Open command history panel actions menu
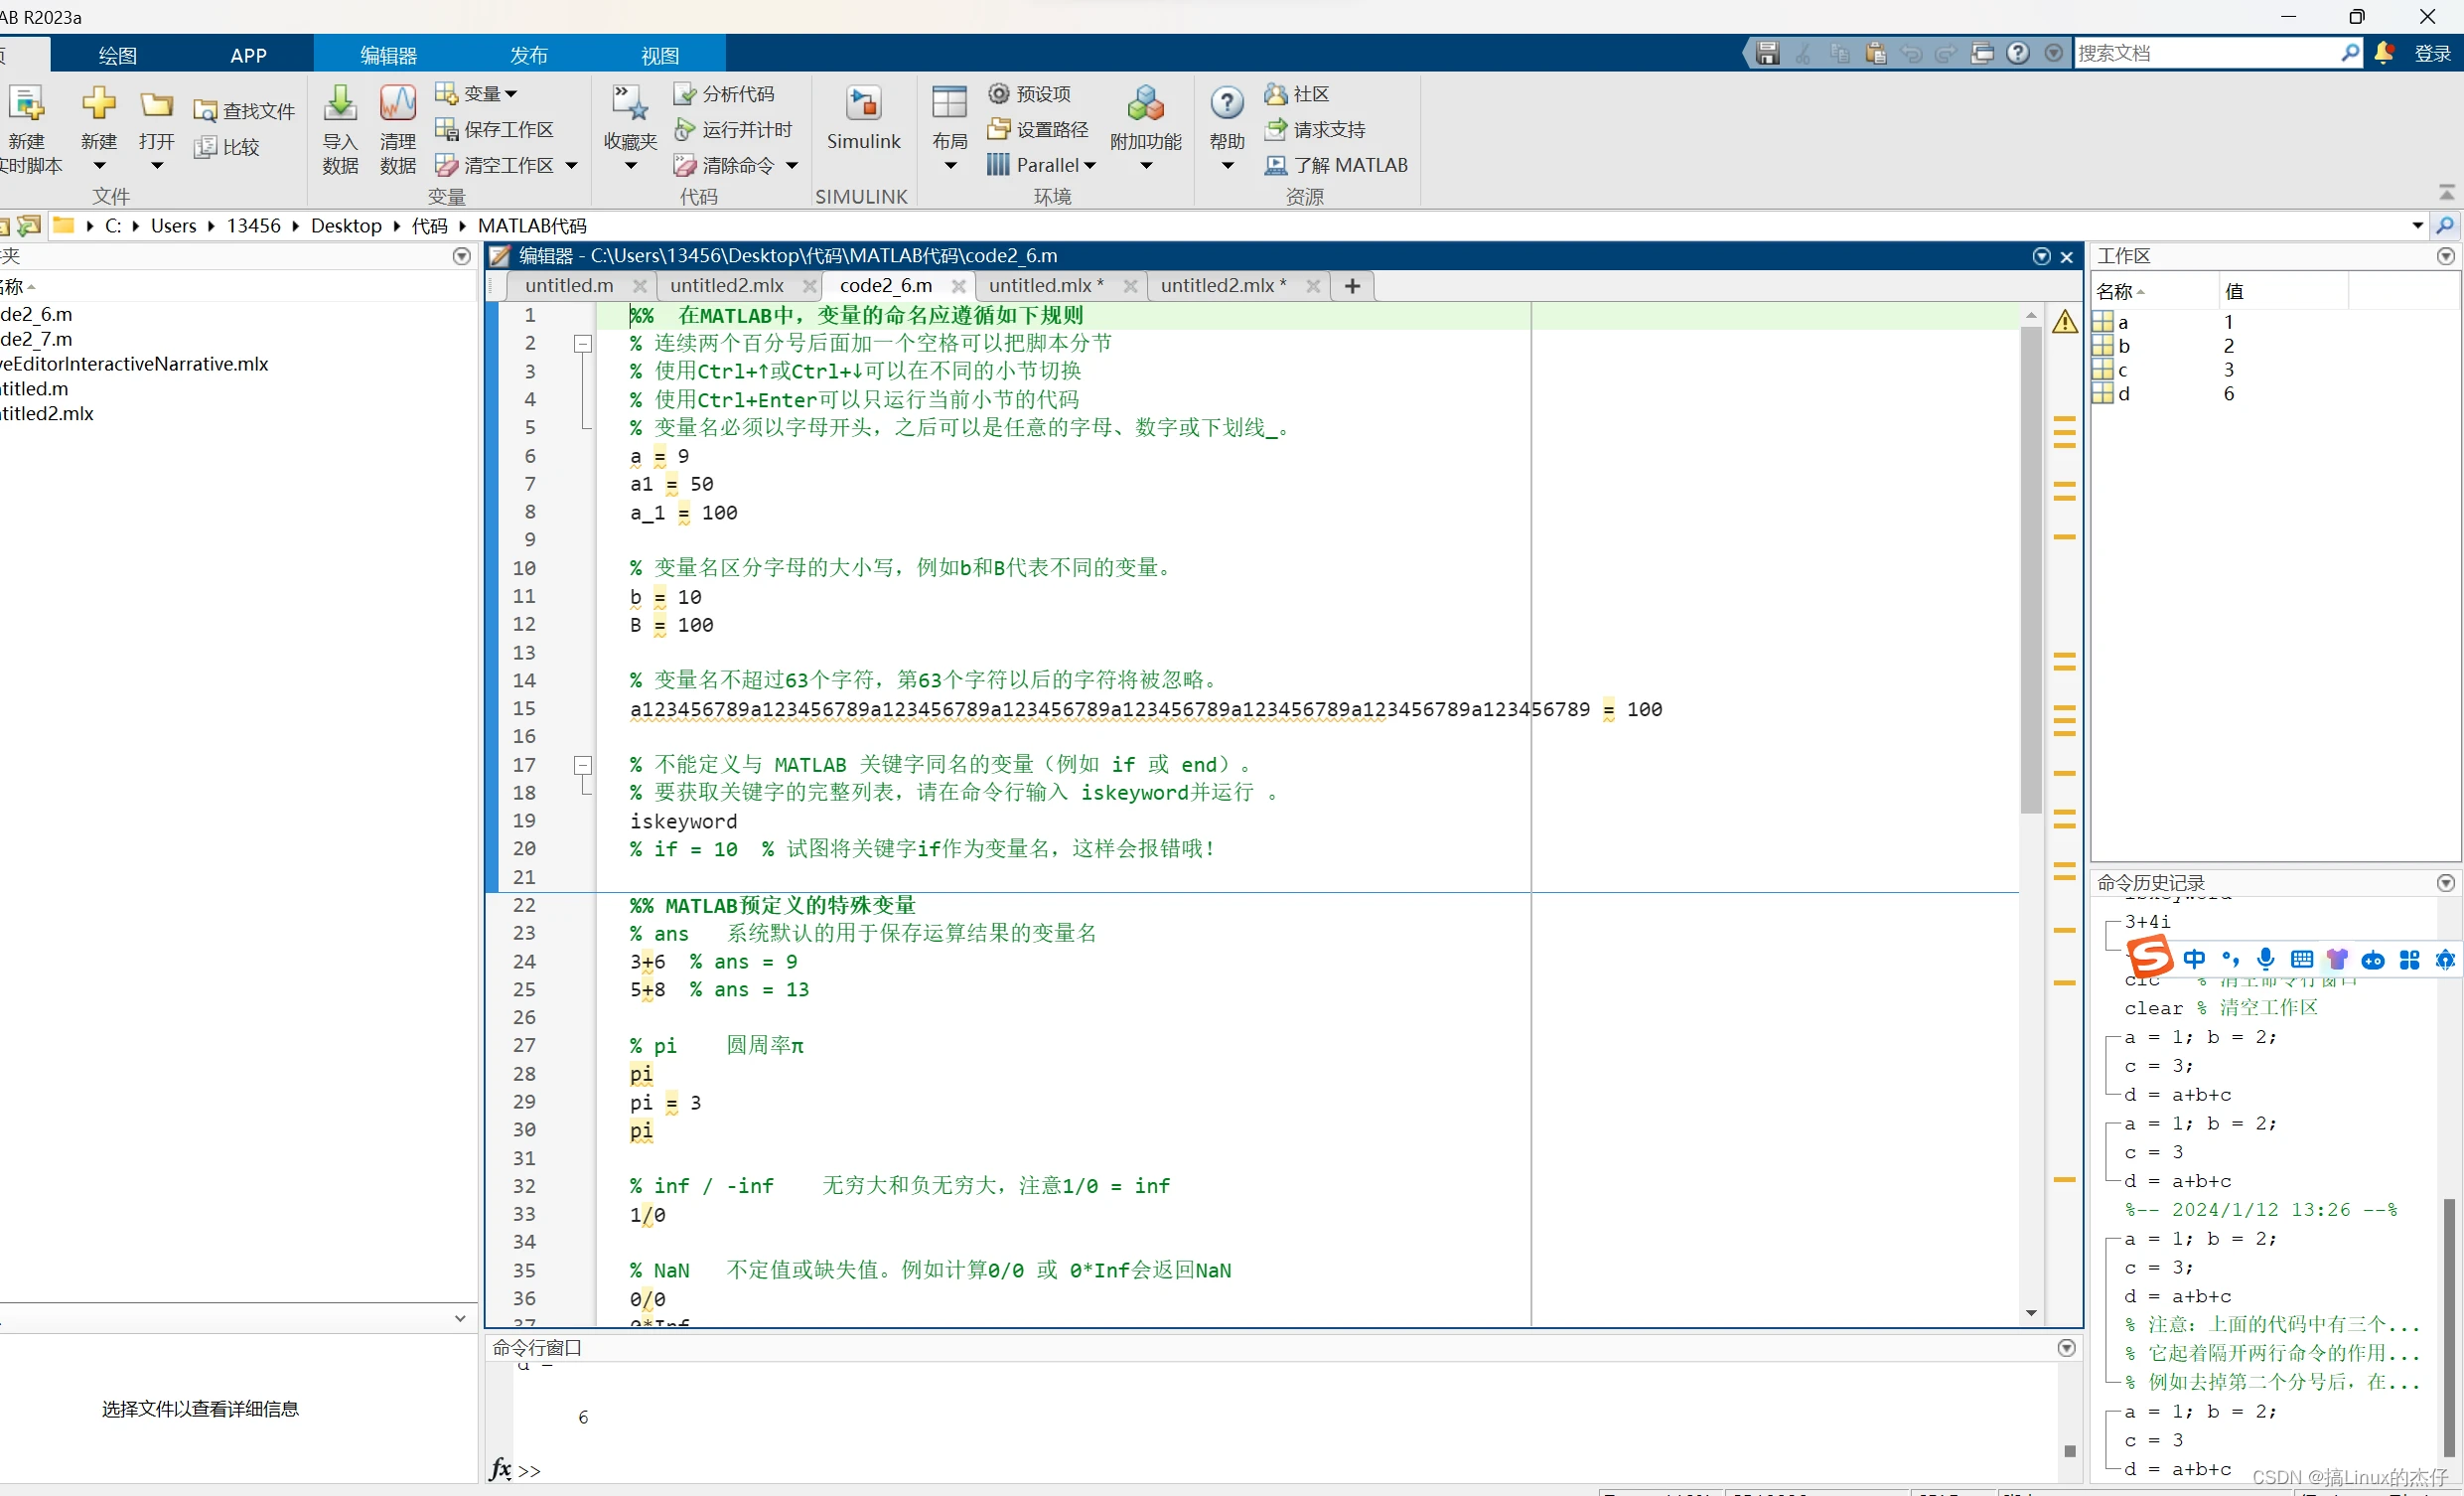This screenshot has width=2464, height=1496. pyautogui.click(x=2446, y=883)
